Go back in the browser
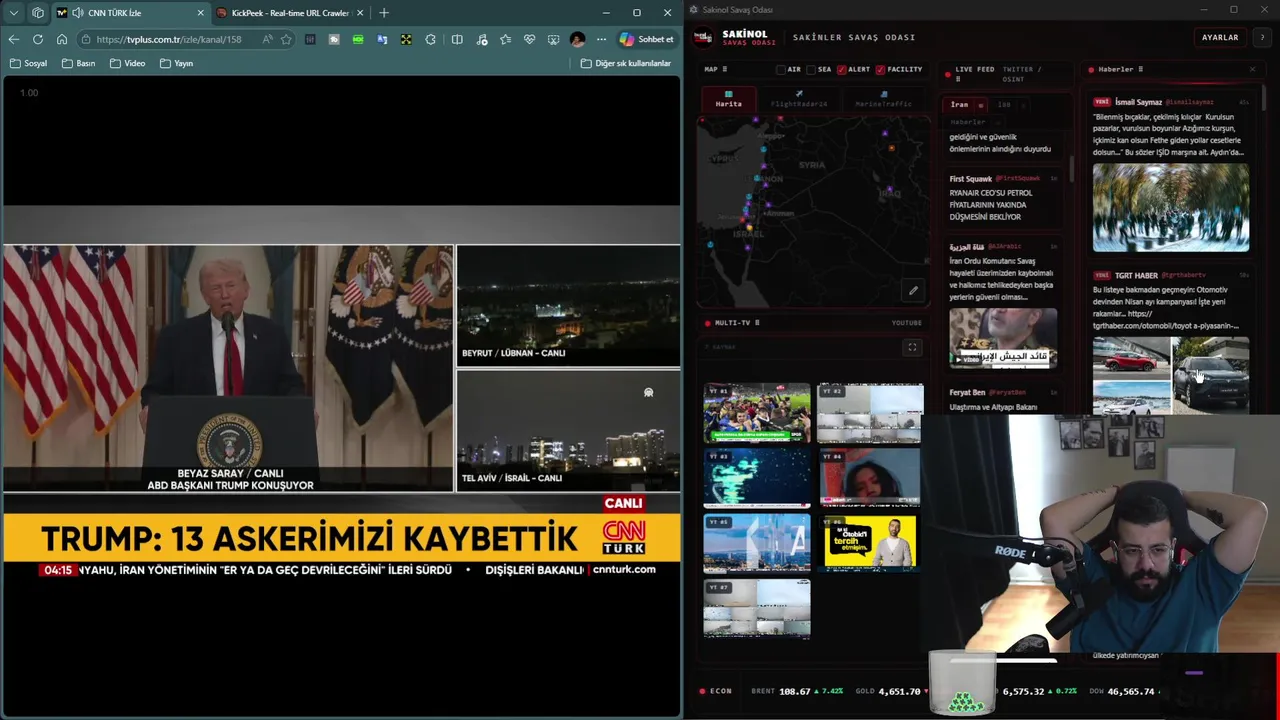Screen dimensions: 1280x720 coord(13,39)
